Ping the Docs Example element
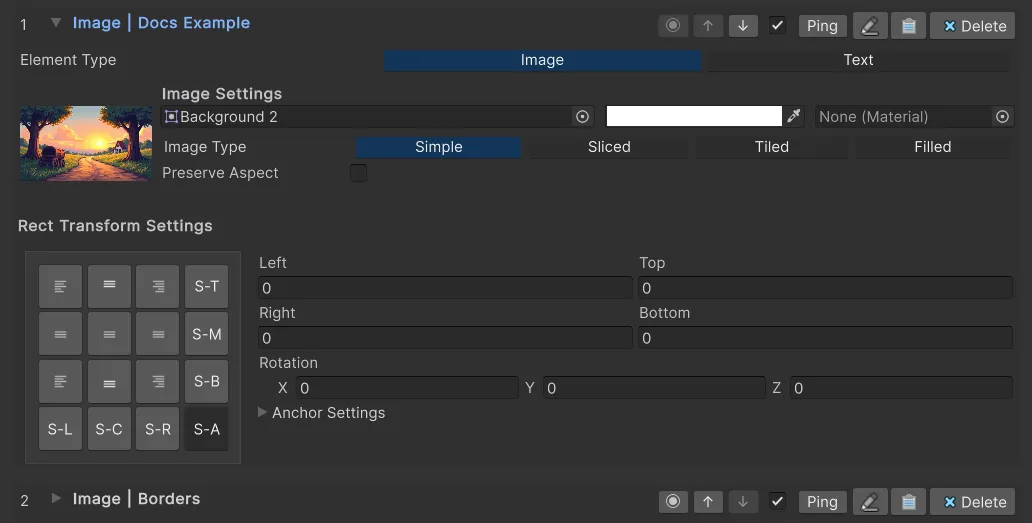The height and width of the screenshot is (523, 1032). pyautogui.click(x=822, y=26)
